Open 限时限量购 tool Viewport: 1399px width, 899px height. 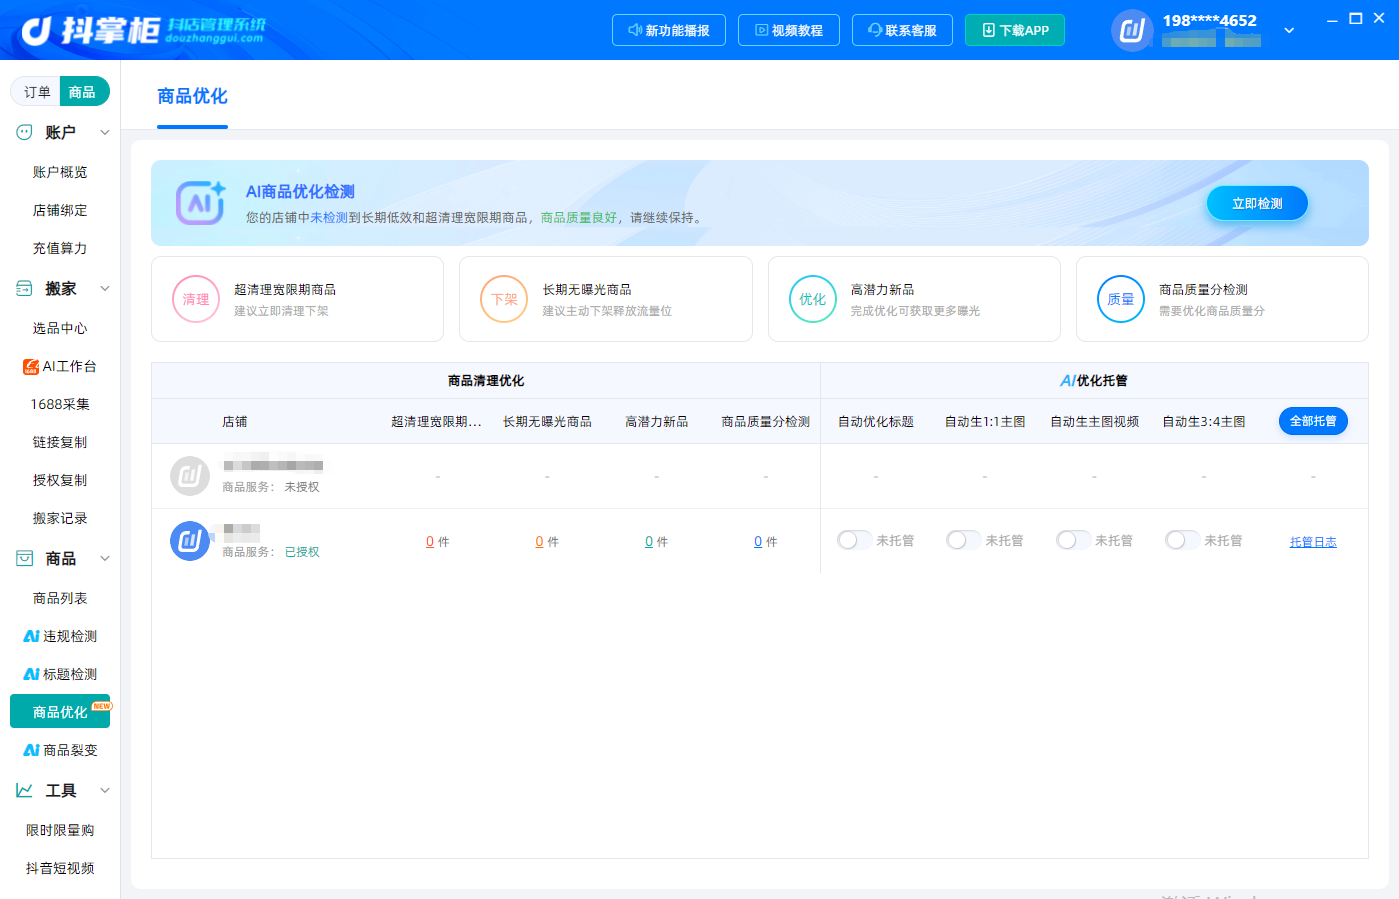pos(60,830)
